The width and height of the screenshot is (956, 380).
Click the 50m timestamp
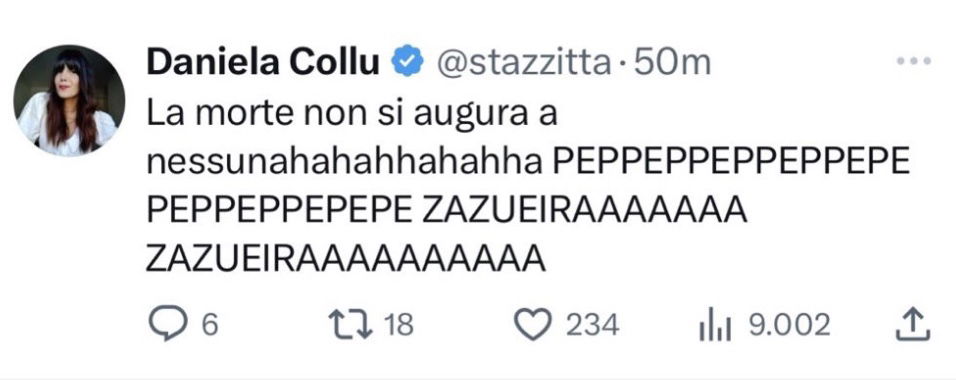click(672, 62)
